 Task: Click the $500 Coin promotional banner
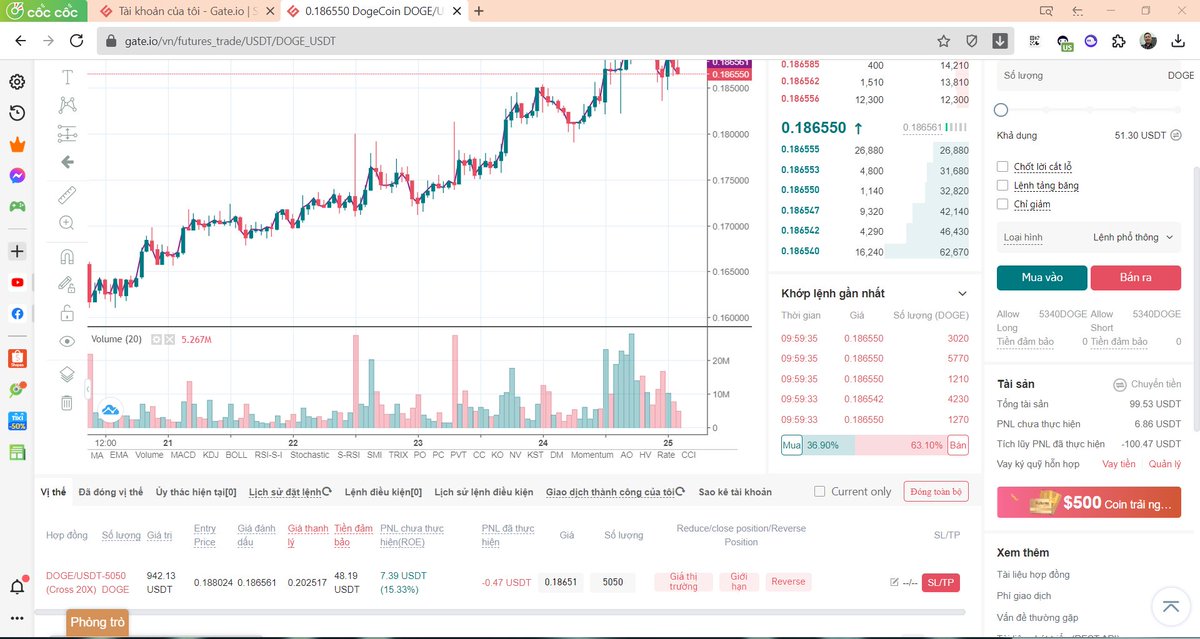click(x=1089, y=502)
